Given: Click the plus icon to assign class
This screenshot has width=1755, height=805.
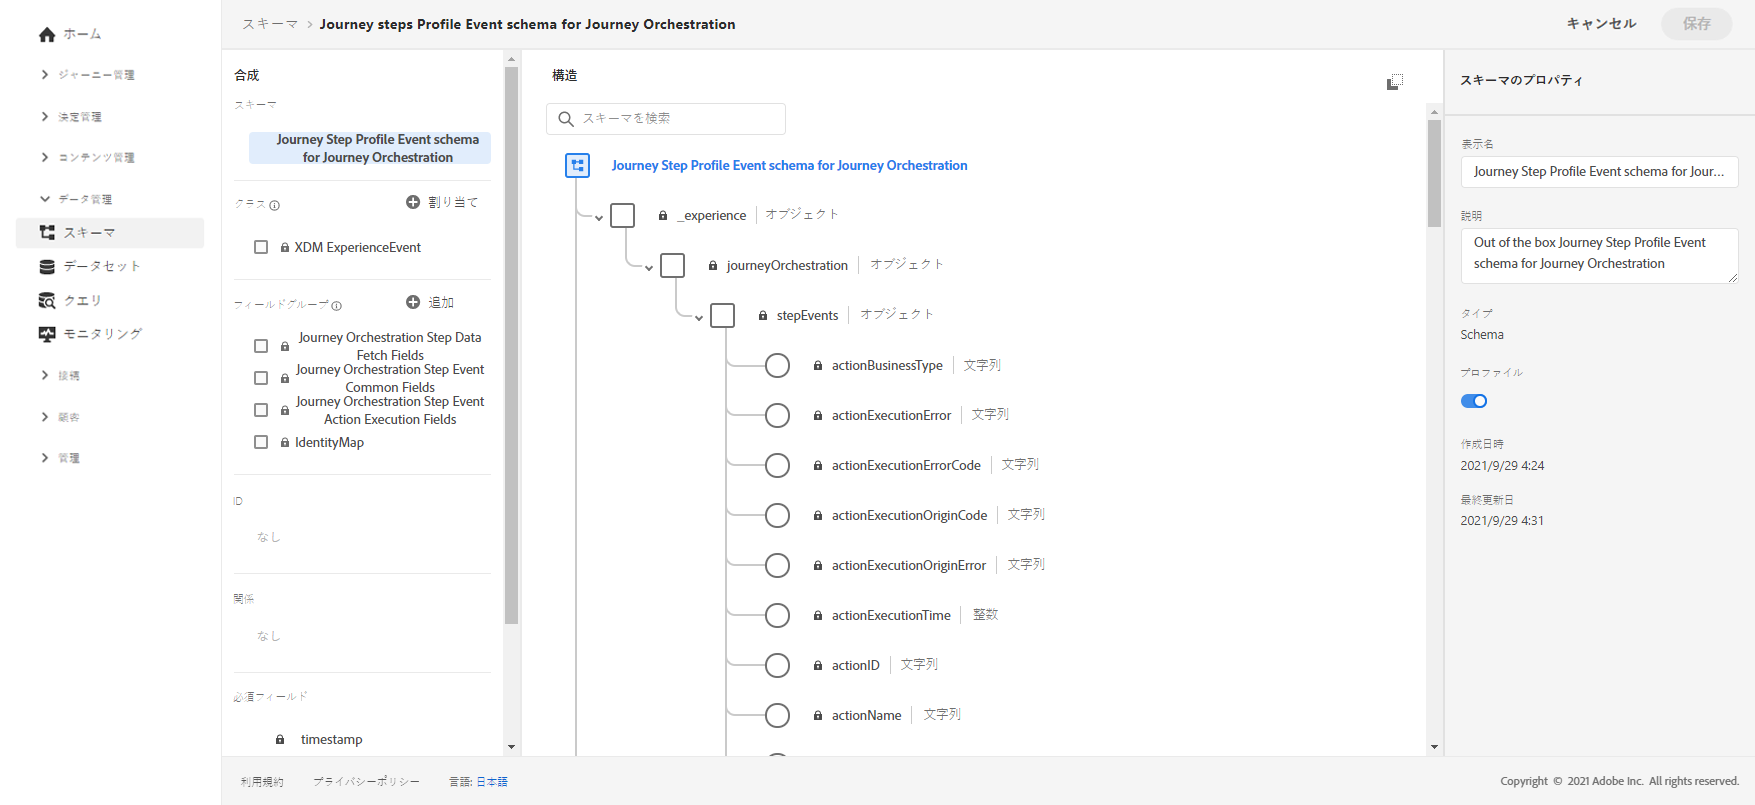Looking at the screenshot, I should click(413, 202).
